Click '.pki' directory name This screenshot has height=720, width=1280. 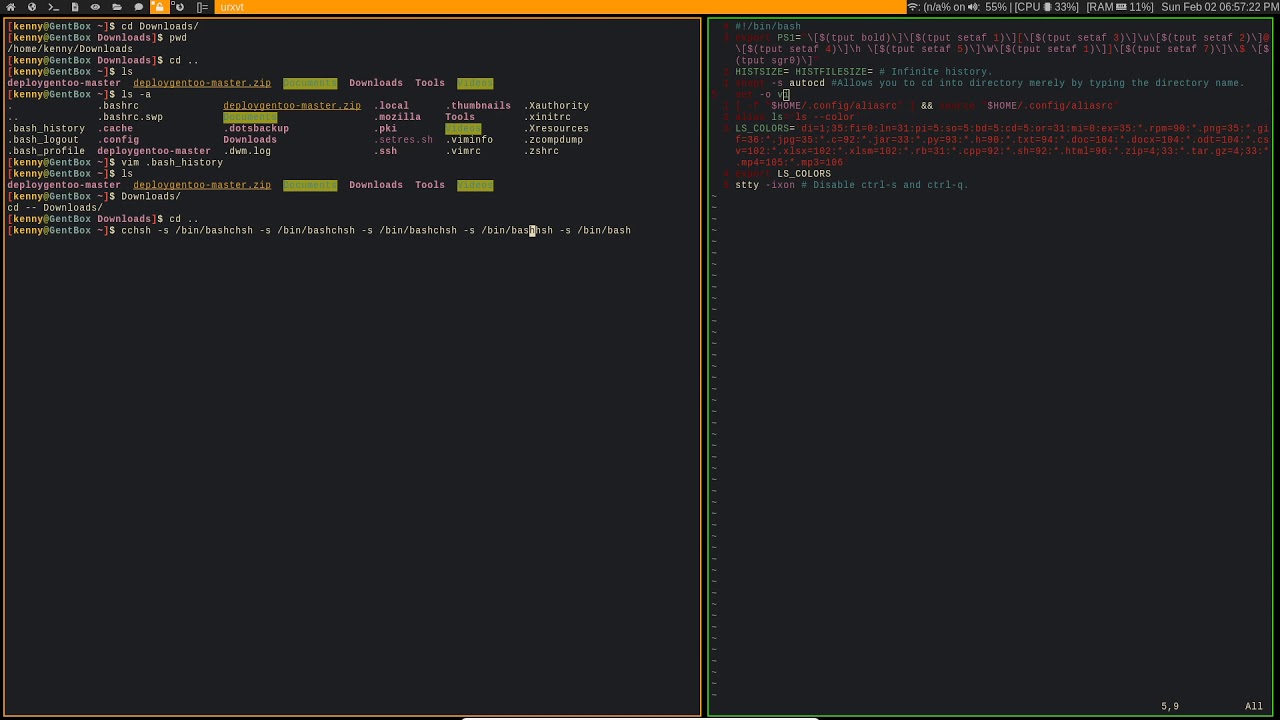click(x=385, y=128)
